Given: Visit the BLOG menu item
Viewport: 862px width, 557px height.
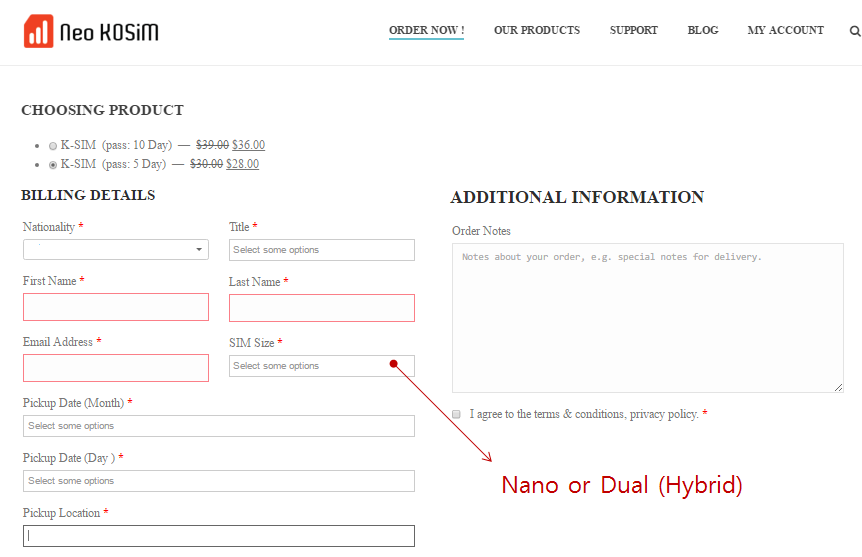Looking at the screenshot, I should pyautogui.click(x=703, y=30).
